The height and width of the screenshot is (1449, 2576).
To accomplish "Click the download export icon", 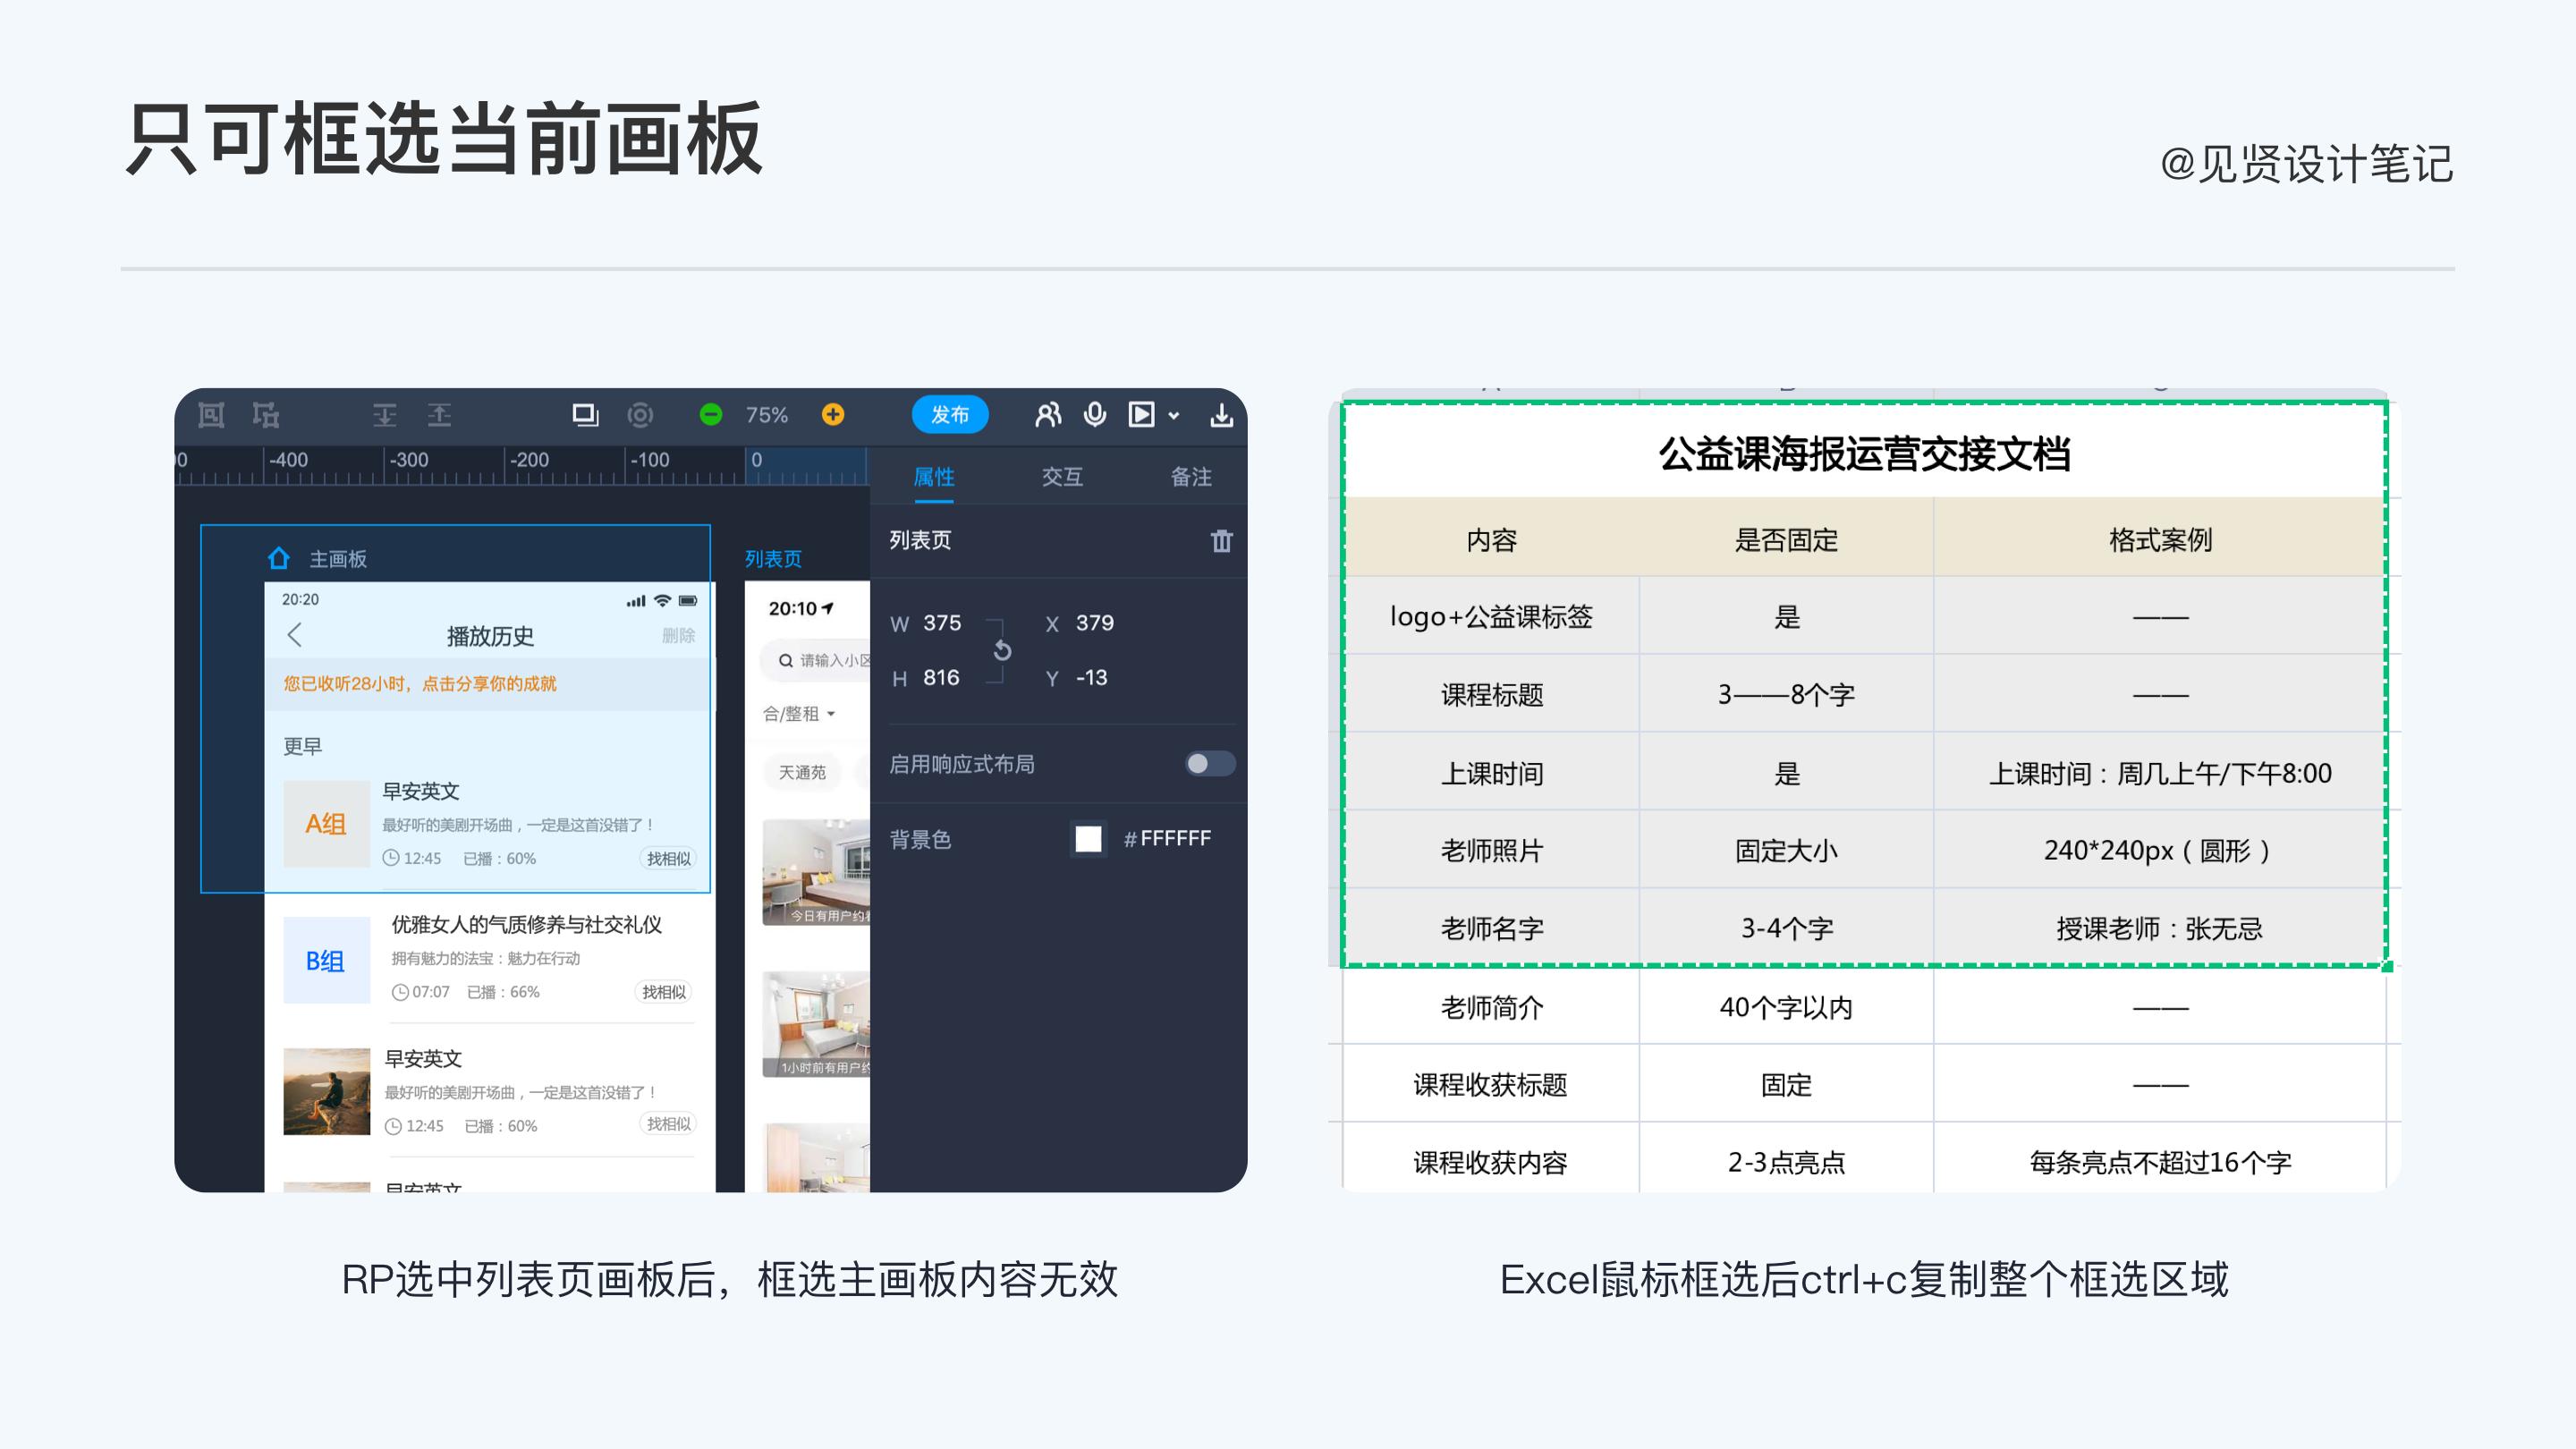I will [1221, 415].
